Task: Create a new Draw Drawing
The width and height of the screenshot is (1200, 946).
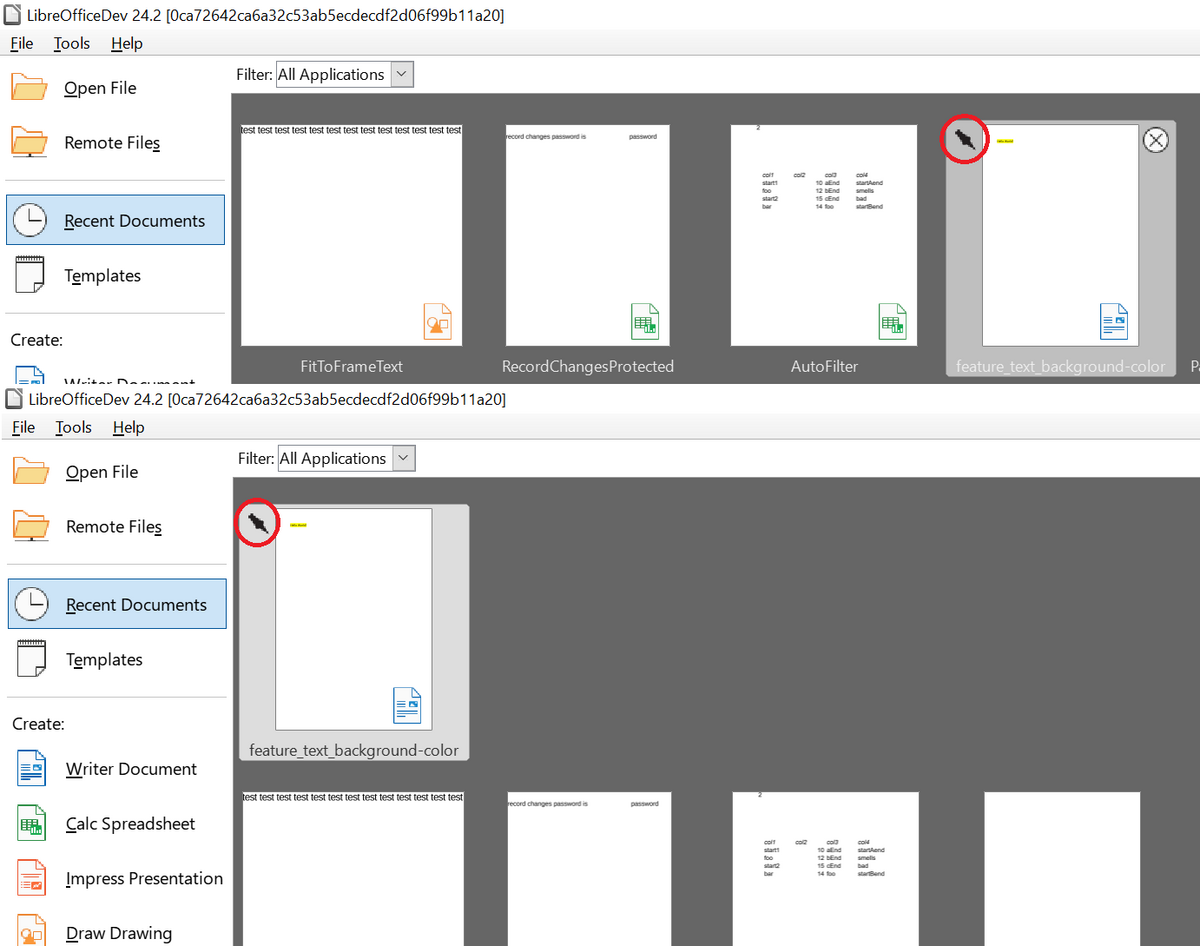Action: click(x=118, y=932)
